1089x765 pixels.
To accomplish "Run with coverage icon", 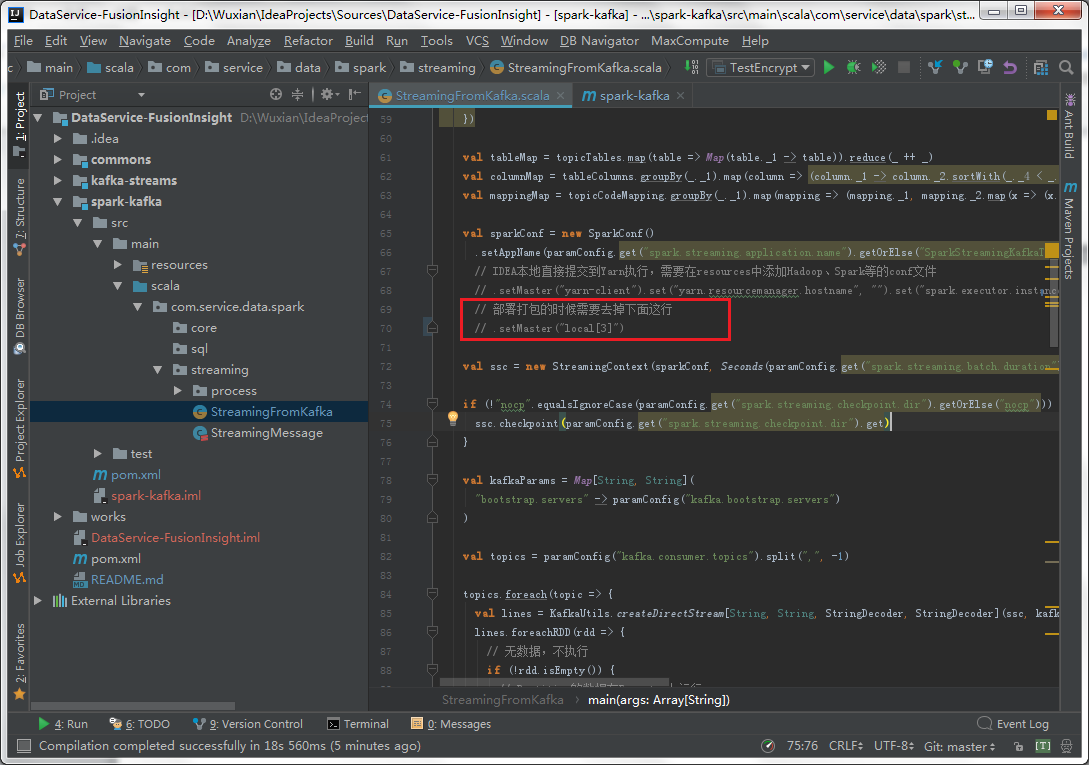I will (879, 67).
